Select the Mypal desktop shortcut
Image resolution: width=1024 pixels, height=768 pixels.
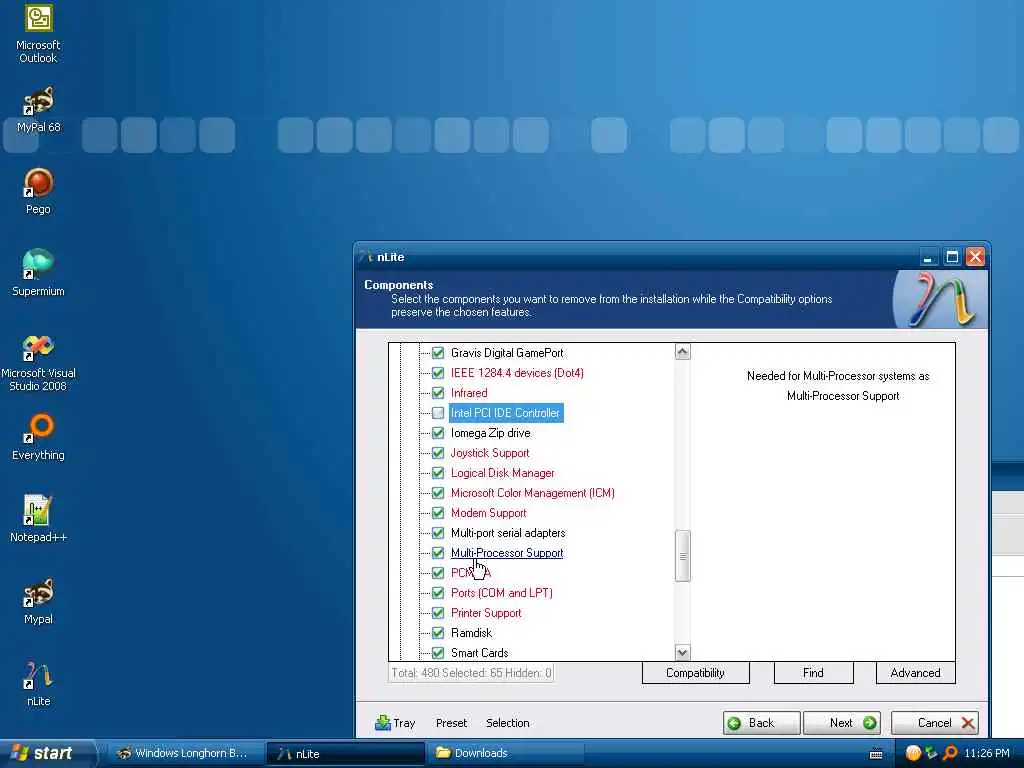[x=38, y=601]
